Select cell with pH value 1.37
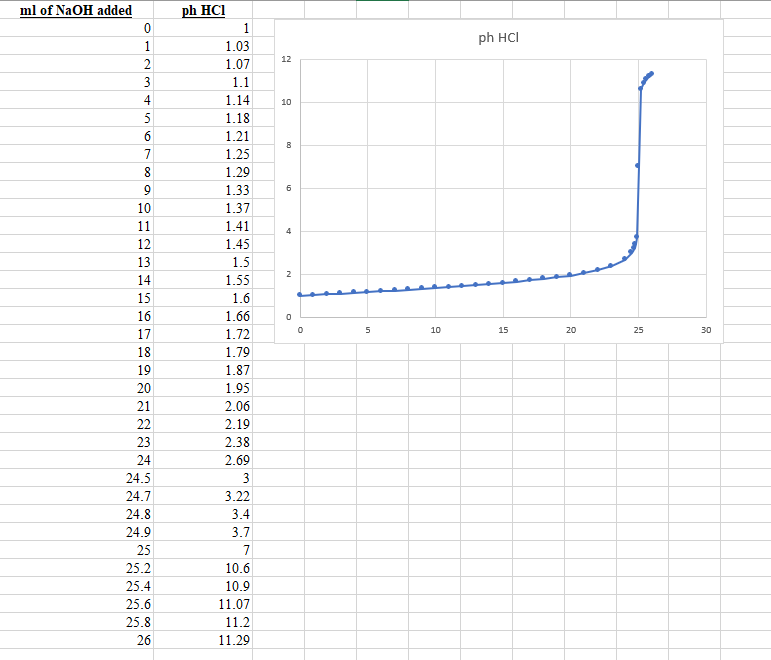The image size is (771, 660). (x=203, y=208)
